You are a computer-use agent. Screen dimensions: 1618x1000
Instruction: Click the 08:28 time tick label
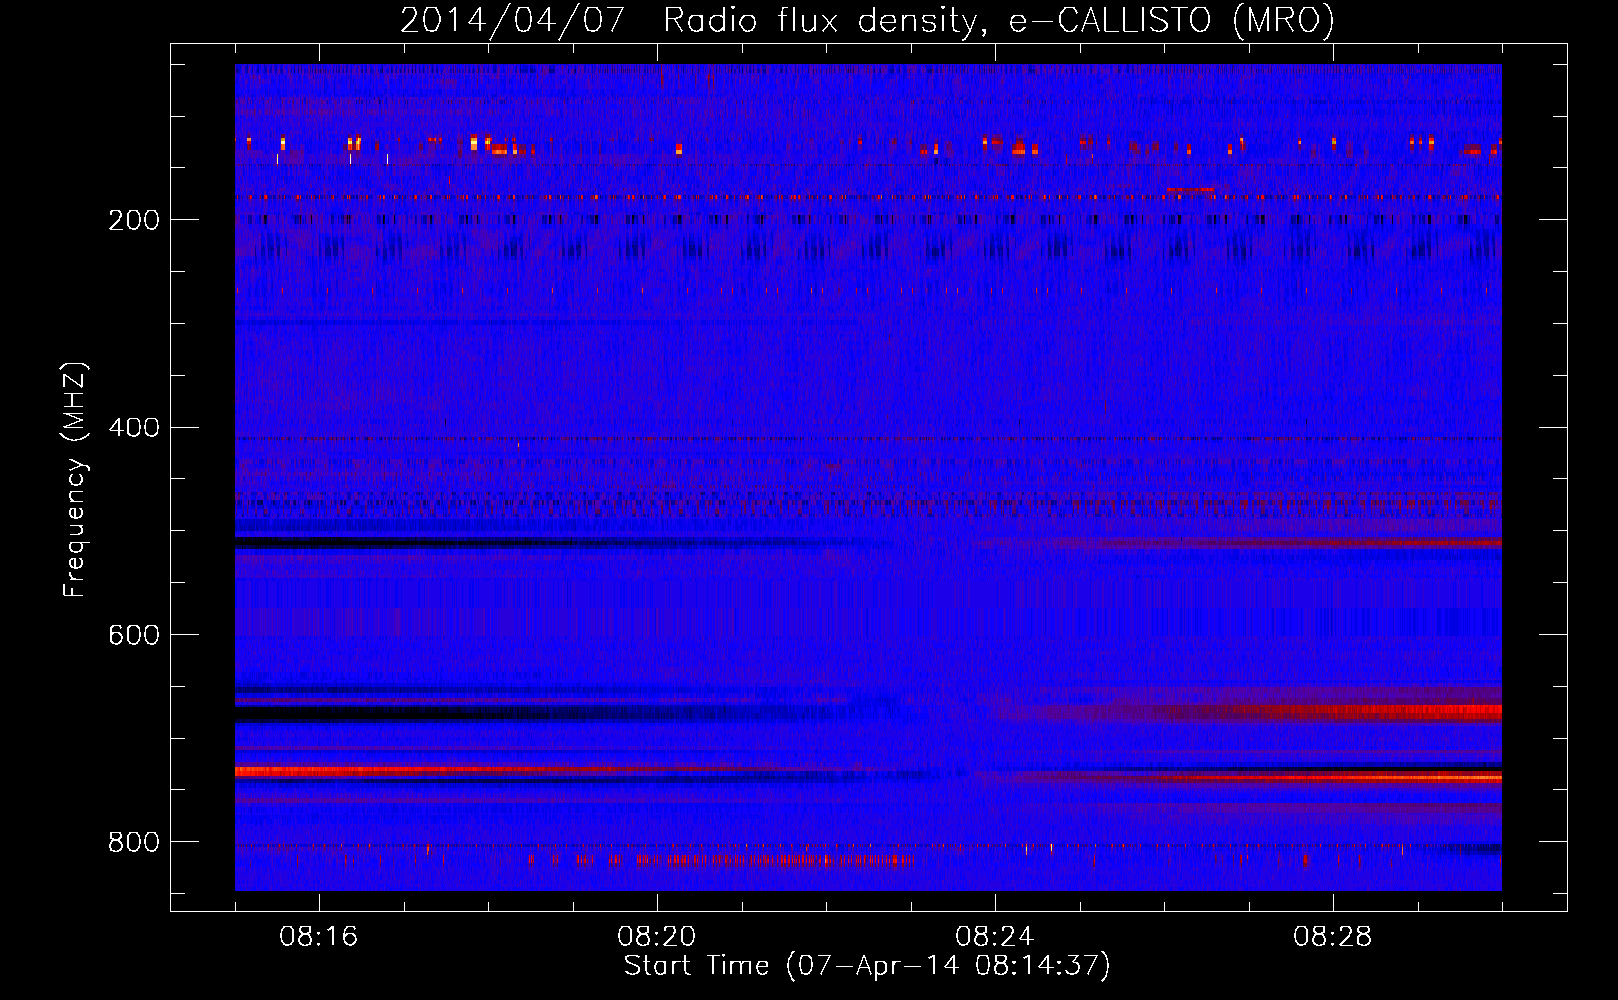click(1332, 936)
